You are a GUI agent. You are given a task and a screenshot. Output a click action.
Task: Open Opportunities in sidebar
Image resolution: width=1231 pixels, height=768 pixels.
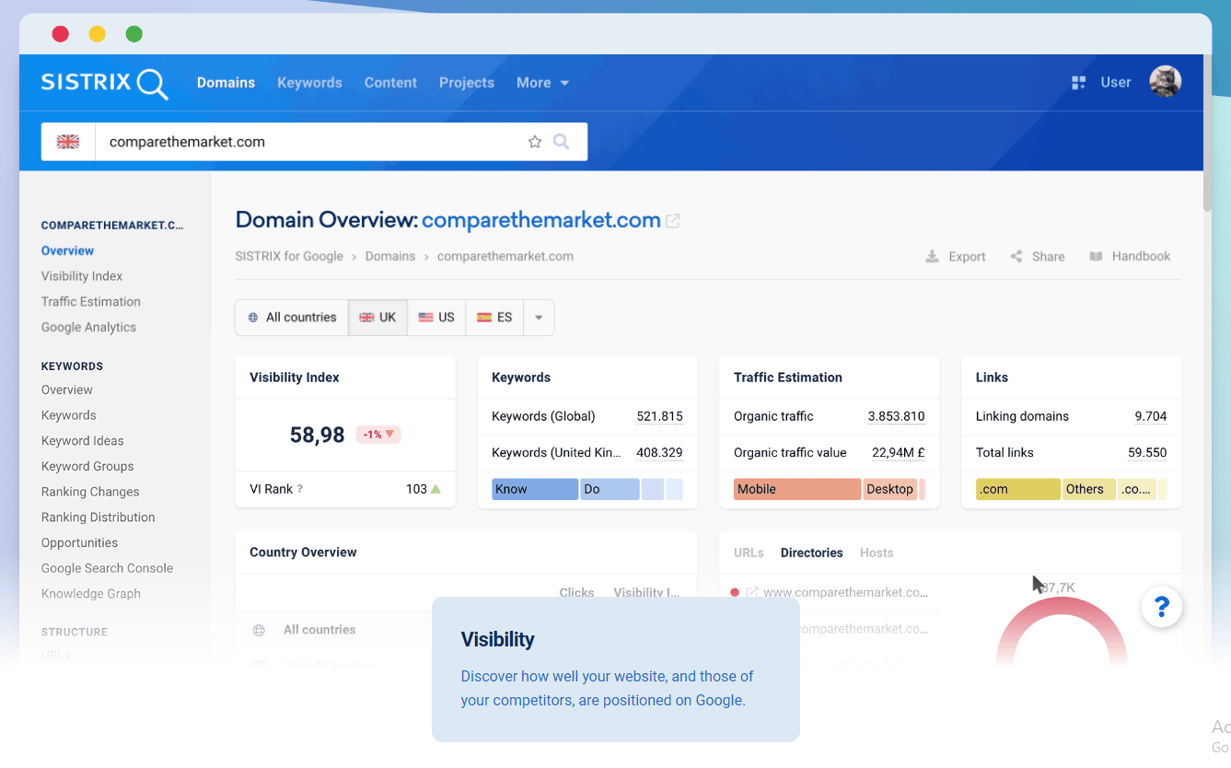pos(79,543)
